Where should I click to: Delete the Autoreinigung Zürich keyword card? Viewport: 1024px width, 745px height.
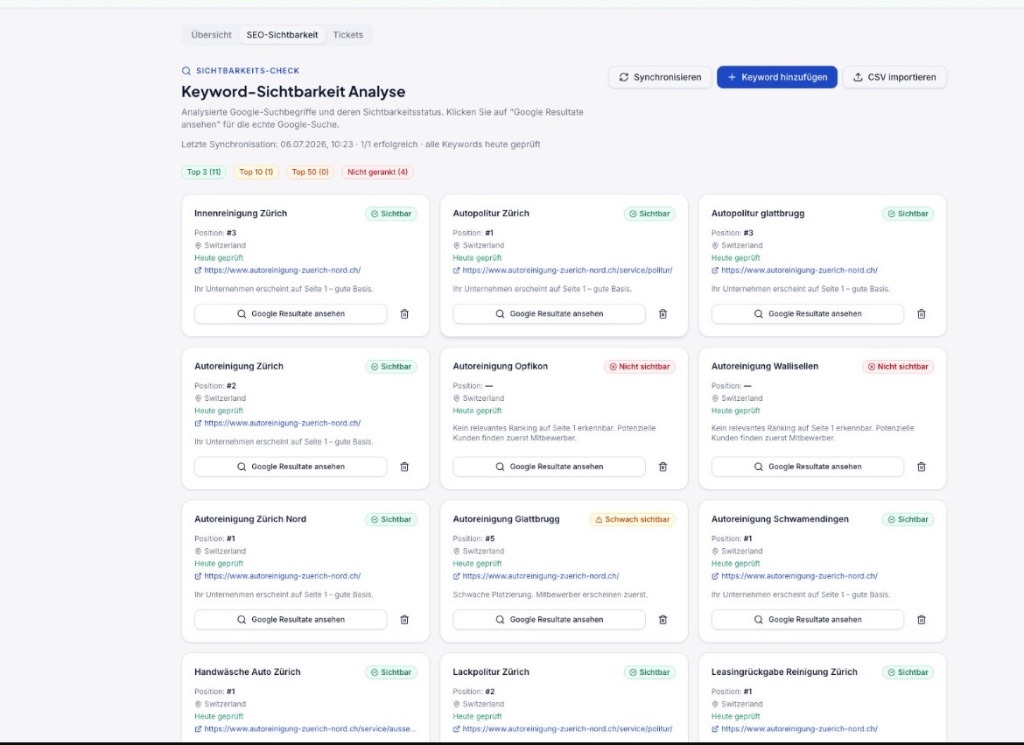click(x=404, y=467)
